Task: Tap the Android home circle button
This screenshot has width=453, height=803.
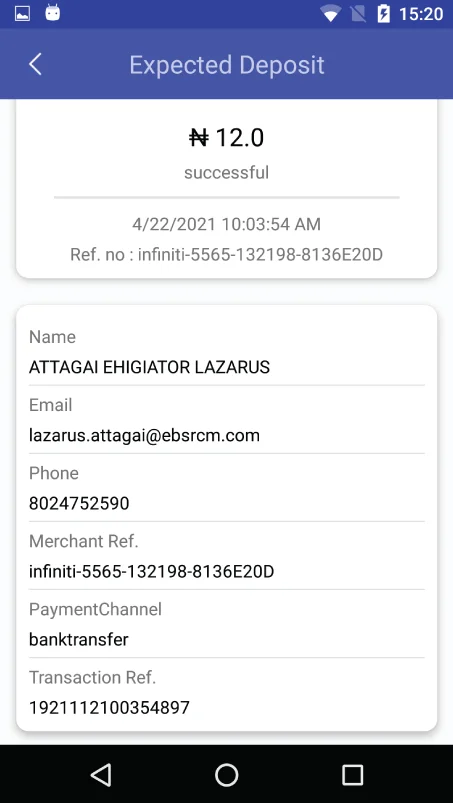Action: coord(226,774)
